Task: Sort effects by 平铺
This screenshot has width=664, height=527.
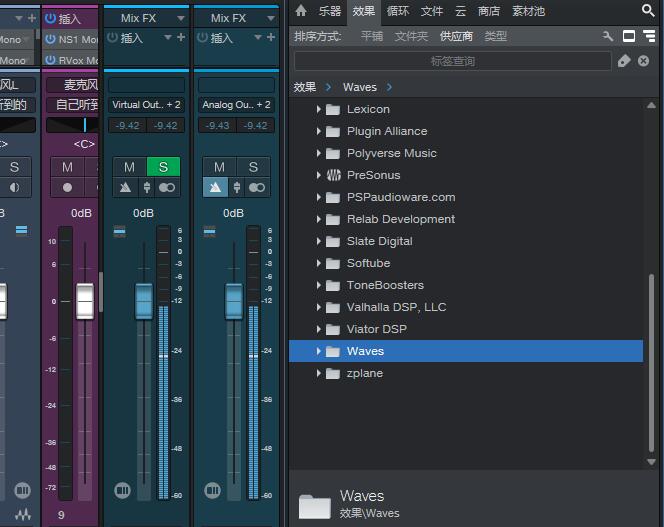Action: 372,36
